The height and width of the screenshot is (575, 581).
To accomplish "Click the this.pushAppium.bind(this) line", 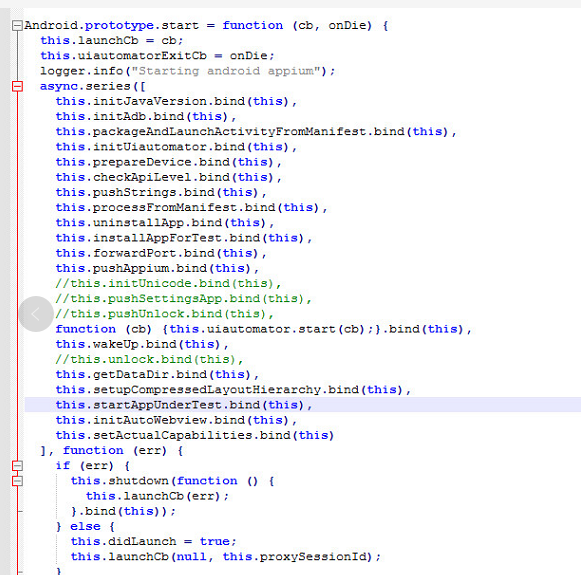I will (157, 269).
